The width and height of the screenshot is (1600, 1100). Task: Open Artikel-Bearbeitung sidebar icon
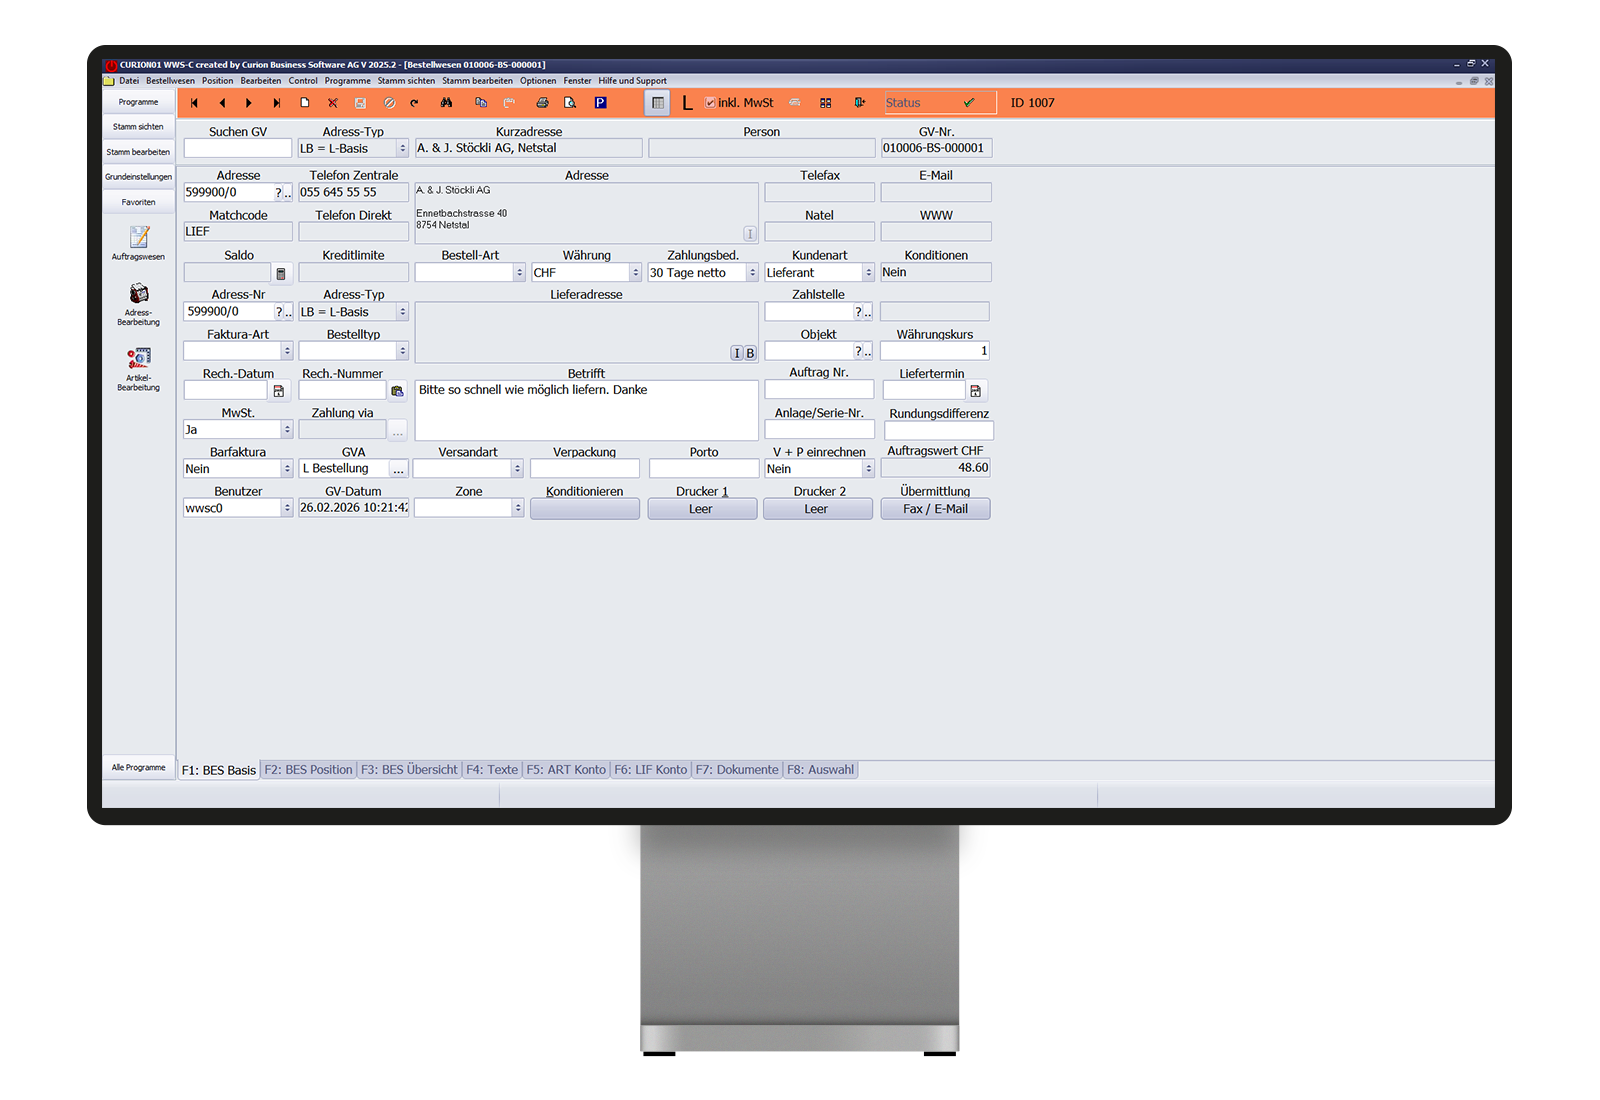pos(139,364)
